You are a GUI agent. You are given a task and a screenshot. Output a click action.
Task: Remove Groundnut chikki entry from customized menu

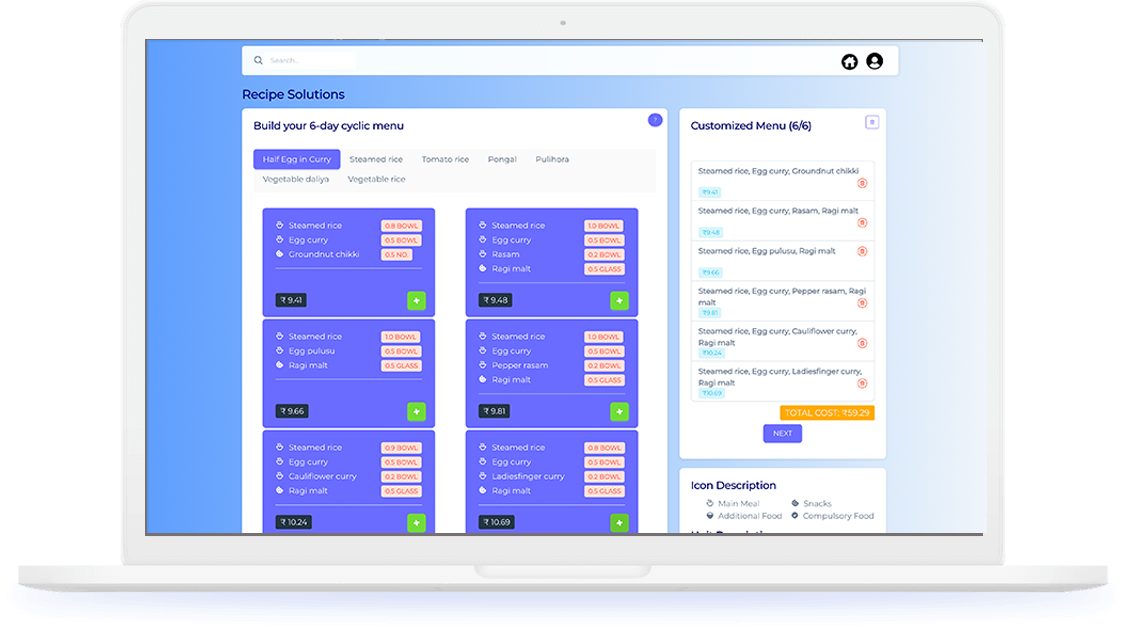coord(862,183)
